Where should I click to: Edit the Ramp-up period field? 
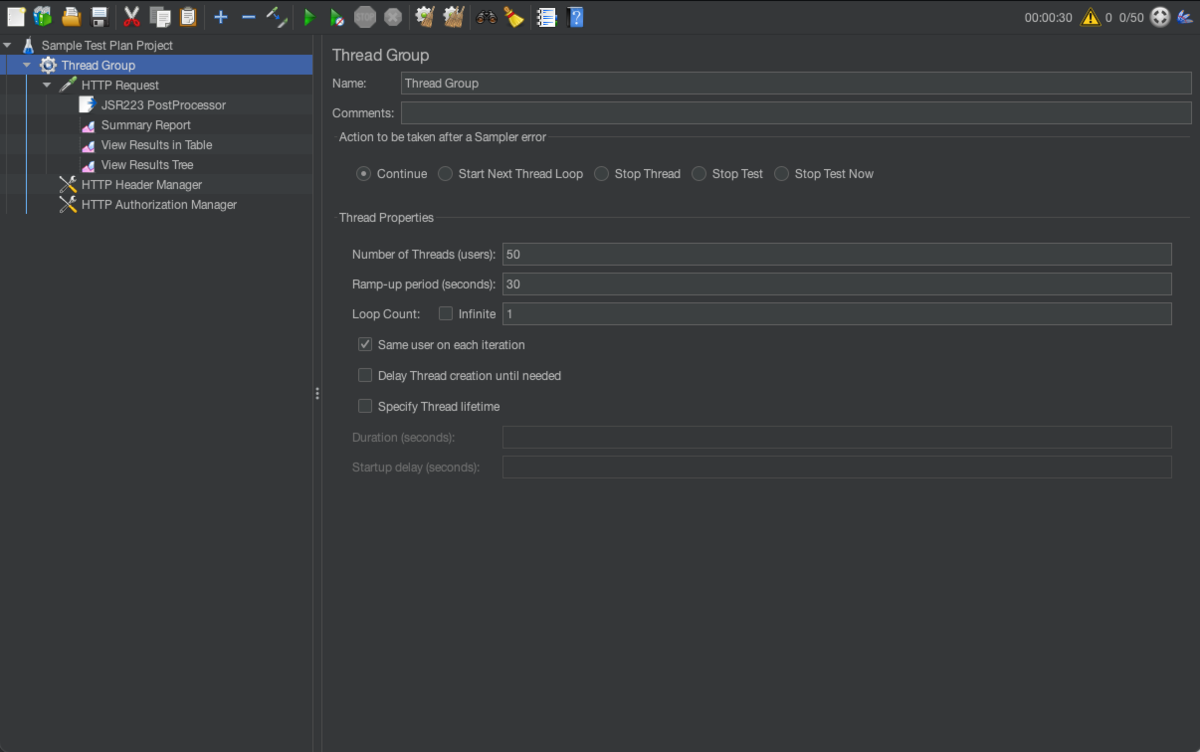coord(837,284)
